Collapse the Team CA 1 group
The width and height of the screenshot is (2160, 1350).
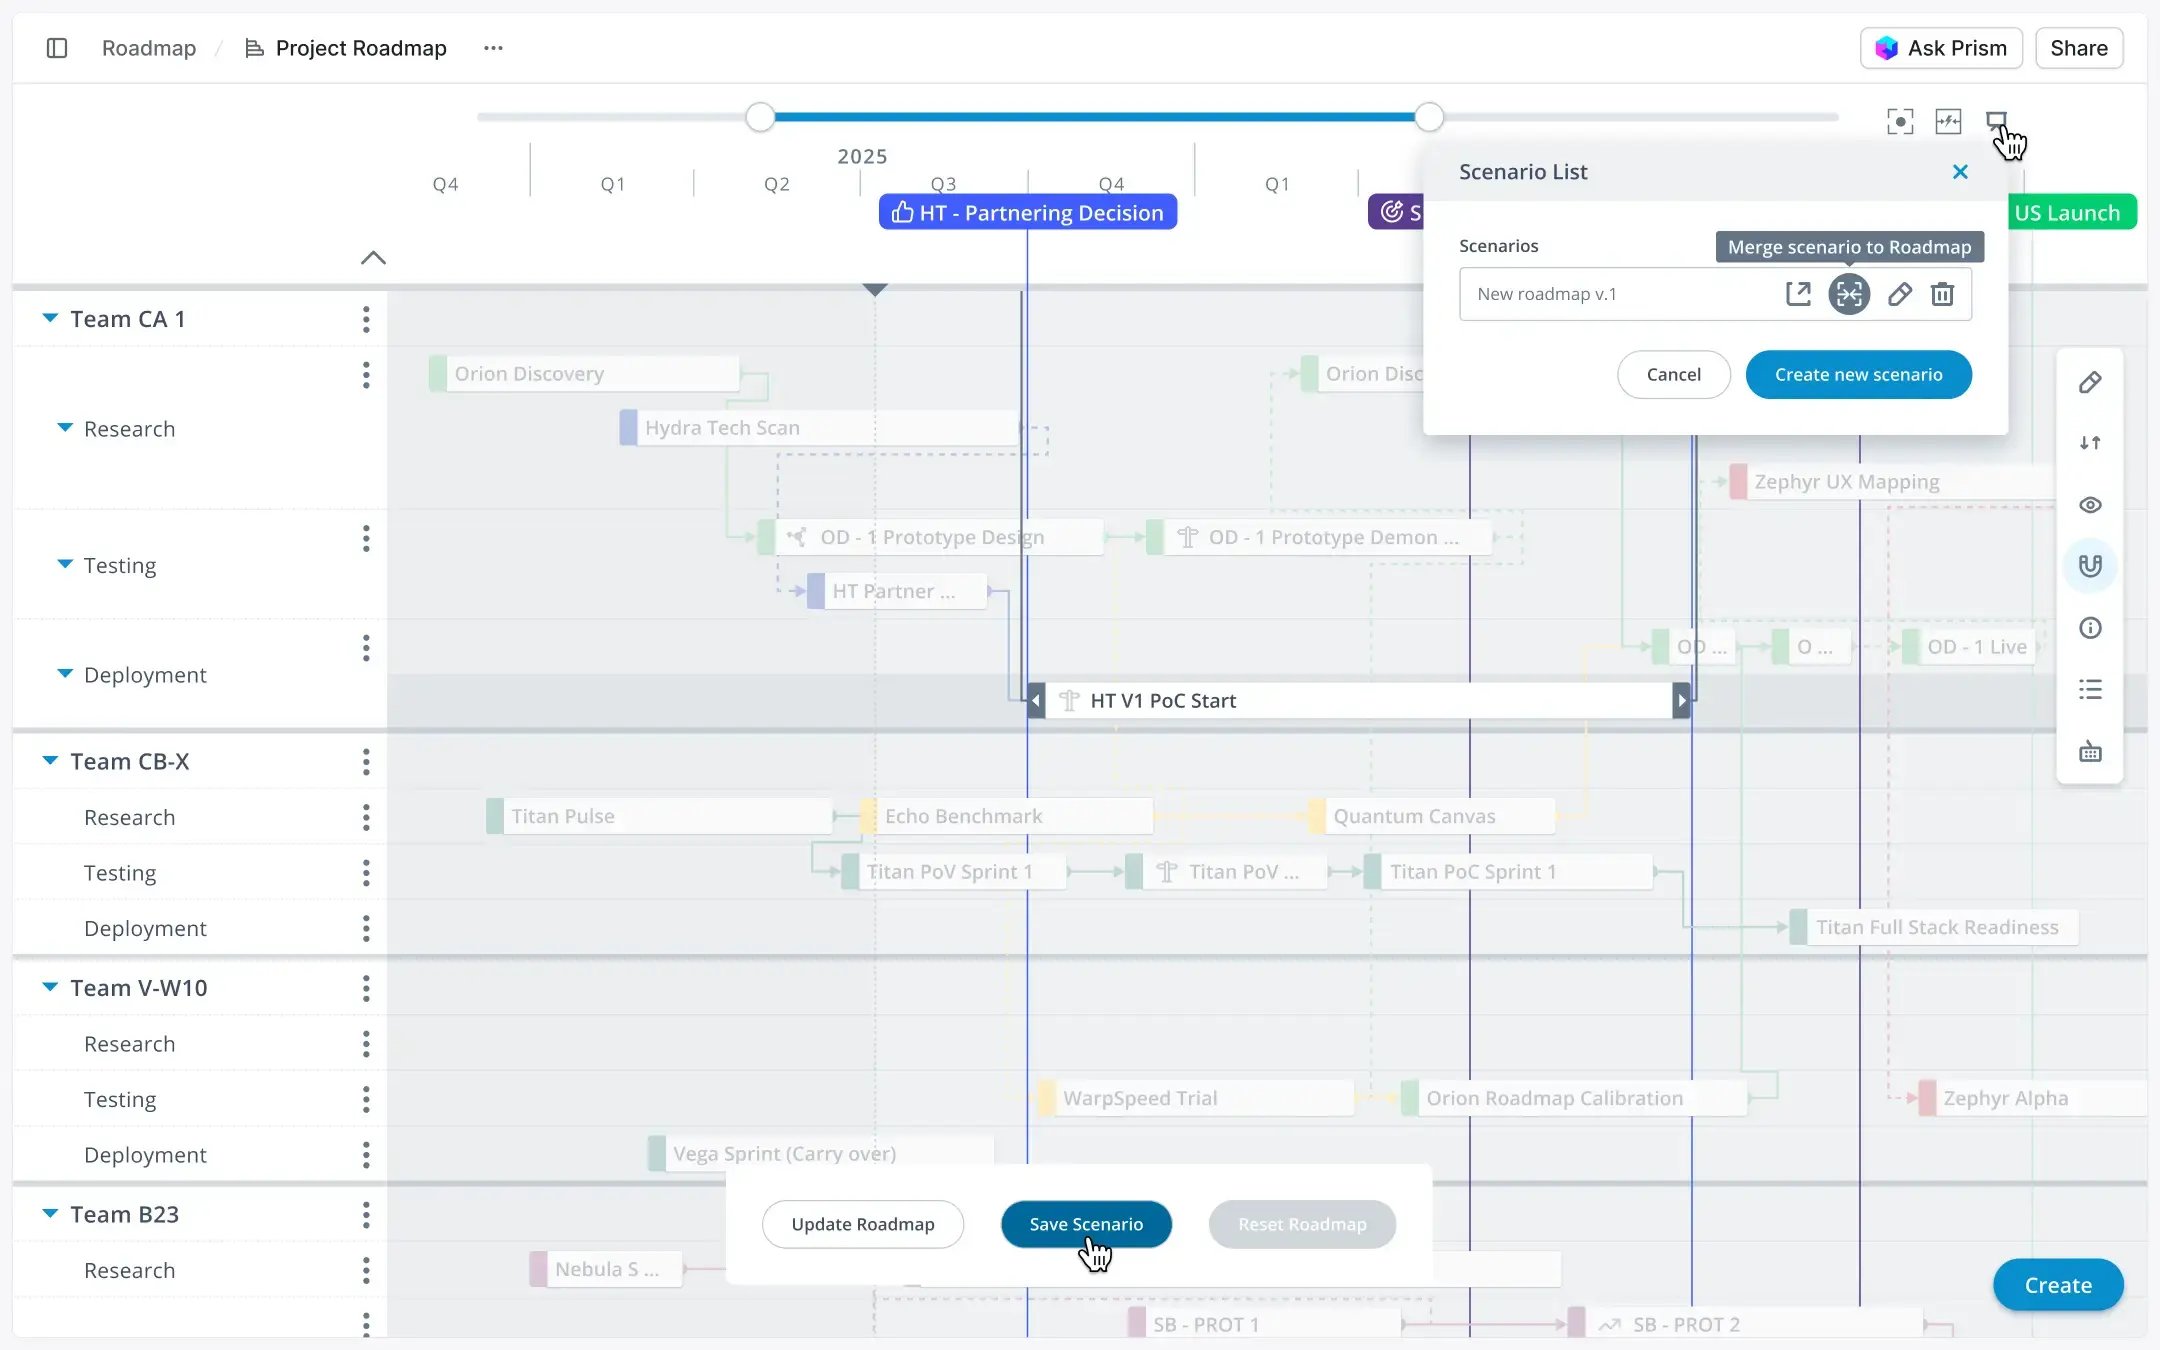click(x=48, y=318)
